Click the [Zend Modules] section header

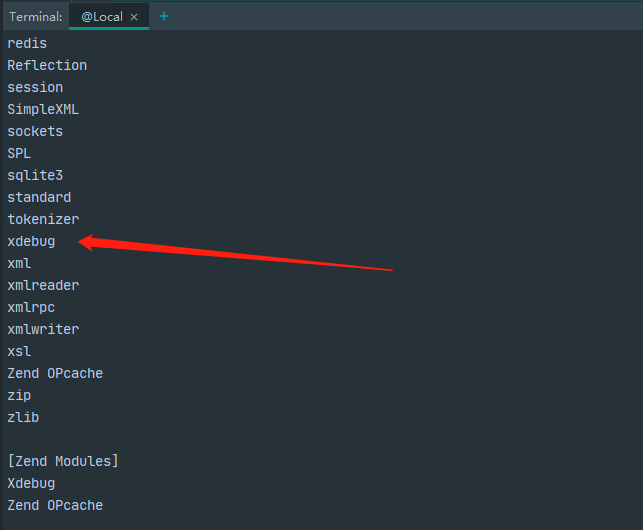point(63,461)
